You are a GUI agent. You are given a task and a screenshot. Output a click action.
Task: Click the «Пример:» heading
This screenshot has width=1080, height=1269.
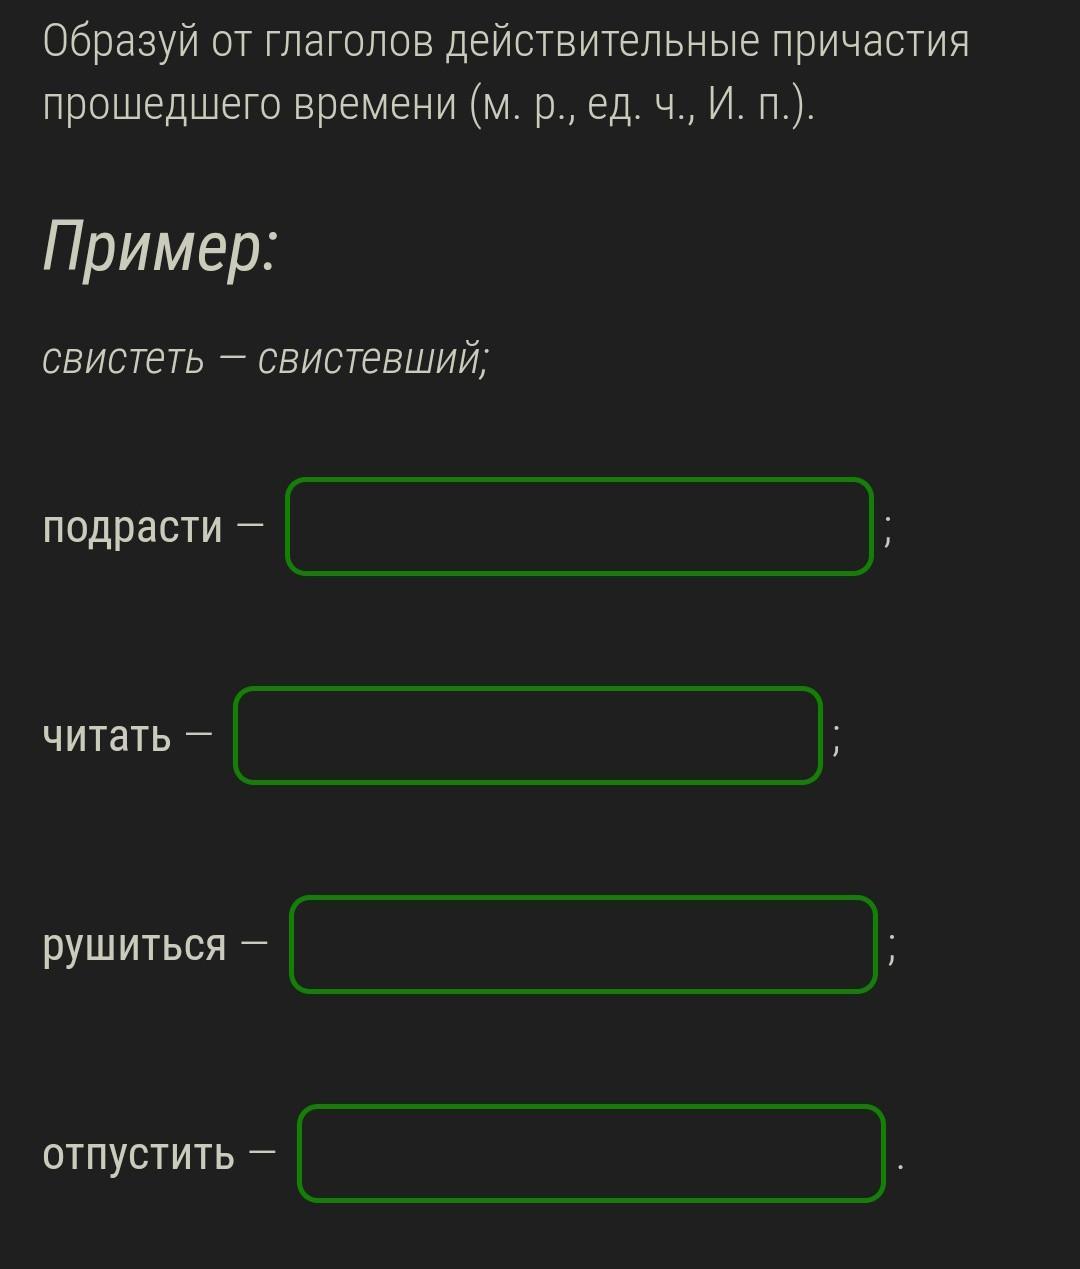click(x=159, y=248)
